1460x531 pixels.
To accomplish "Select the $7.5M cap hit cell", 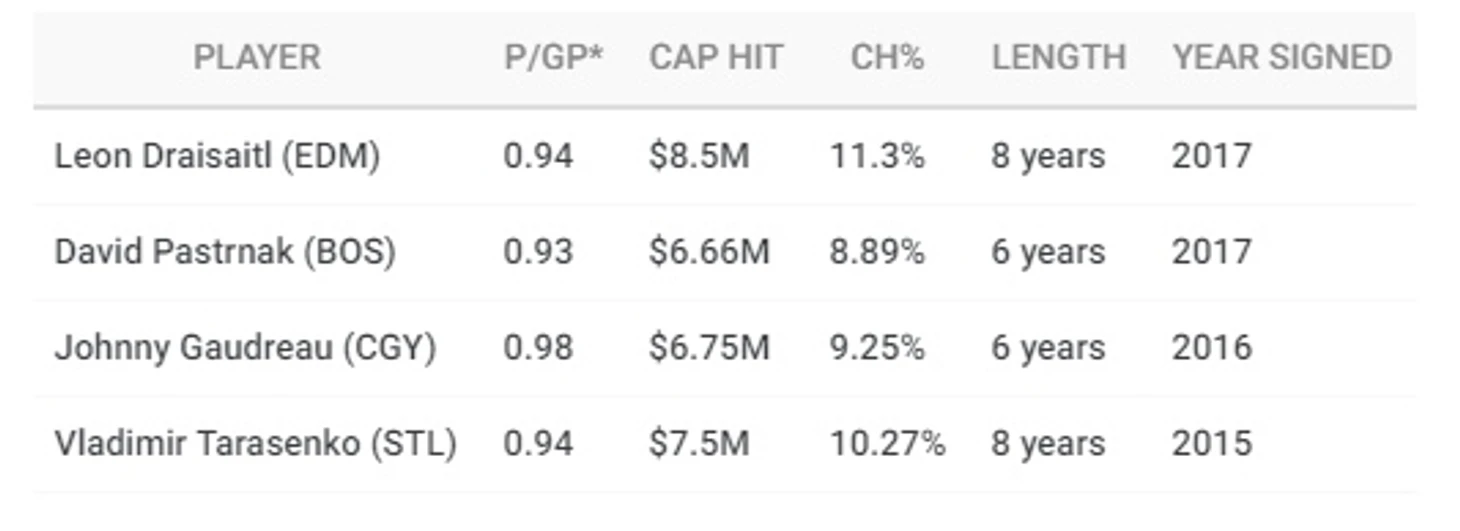I will [x=698, y=443].
